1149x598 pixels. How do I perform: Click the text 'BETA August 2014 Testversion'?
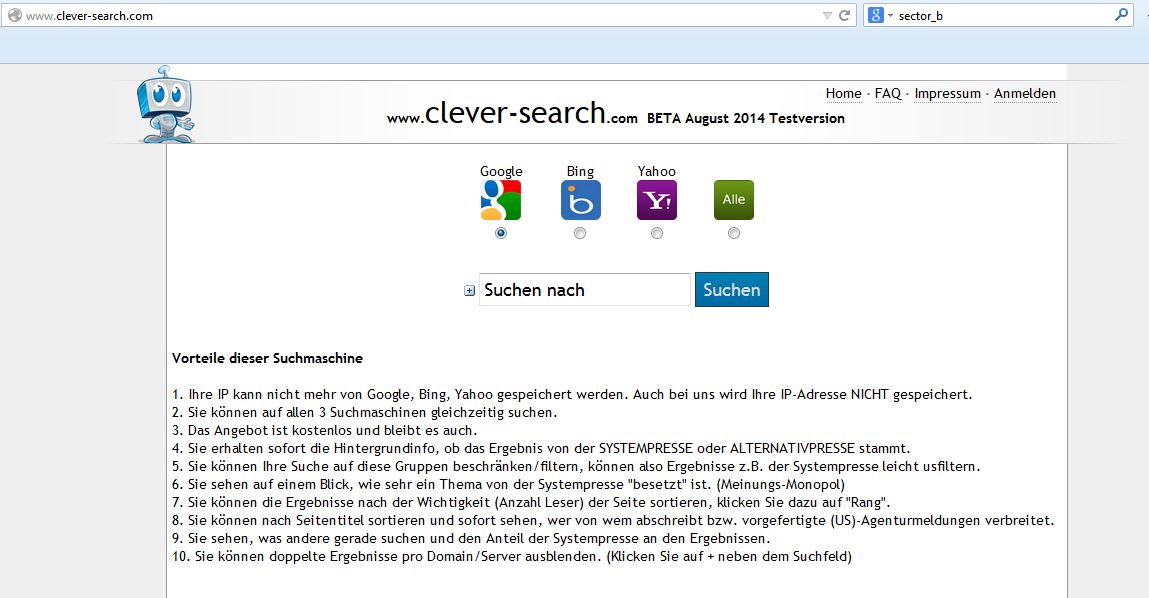pyautogui.click(x=746, y=118)
